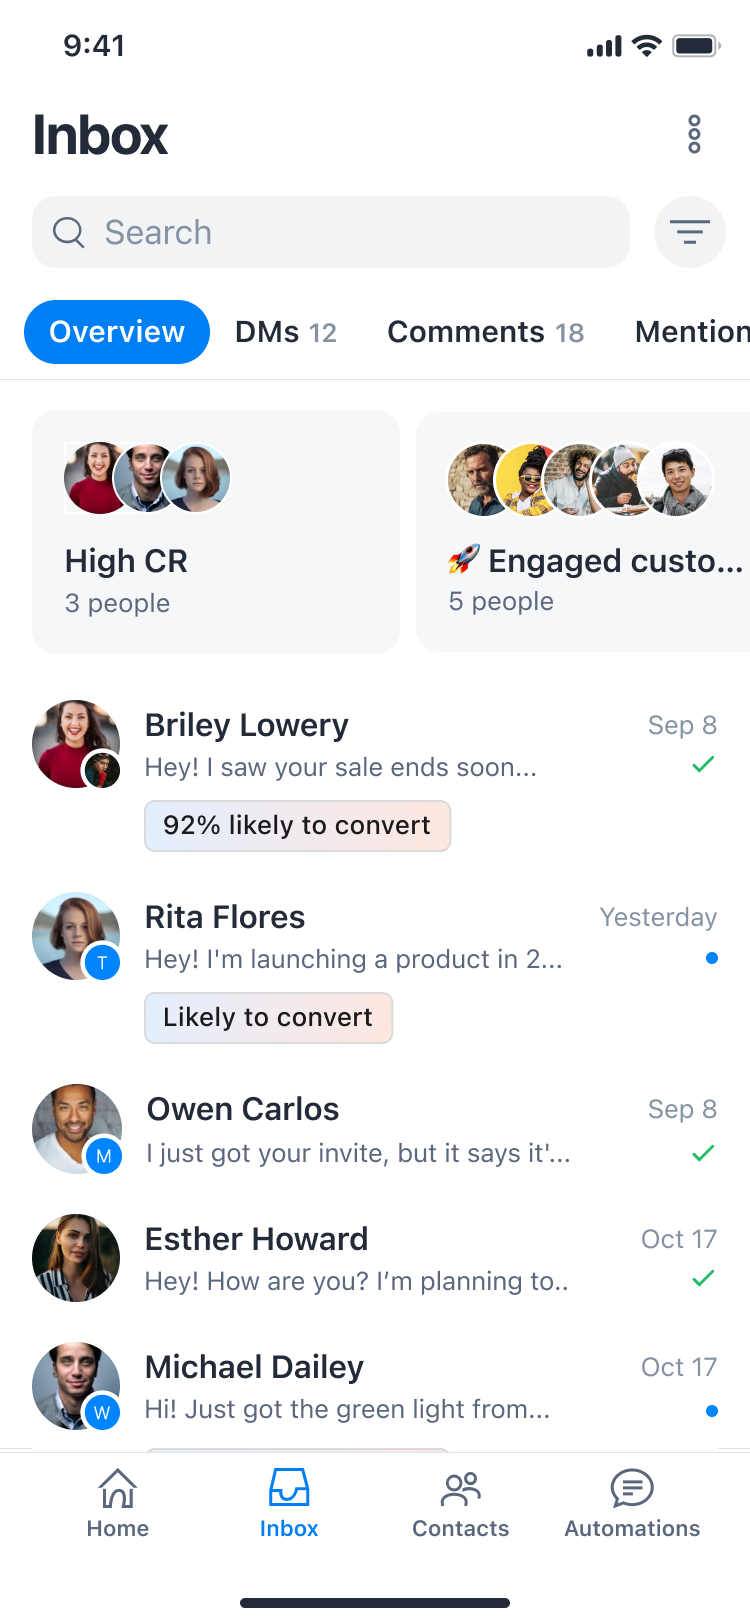Open the Engaged customers group card
The width and height of the screenshot is (750, 1624).
[x=584, y=532]
